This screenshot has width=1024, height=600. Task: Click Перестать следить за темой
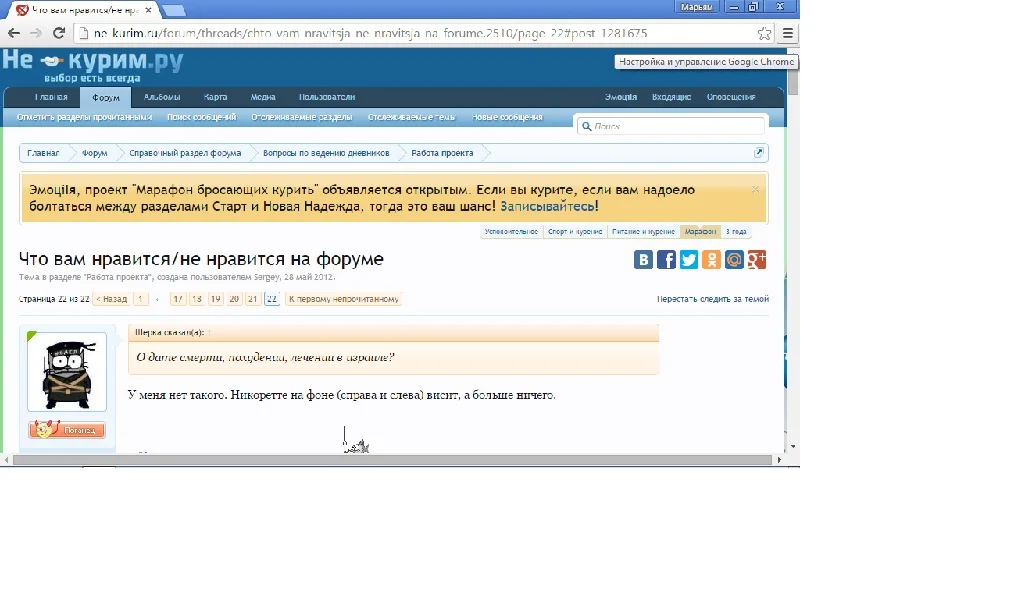715,297
